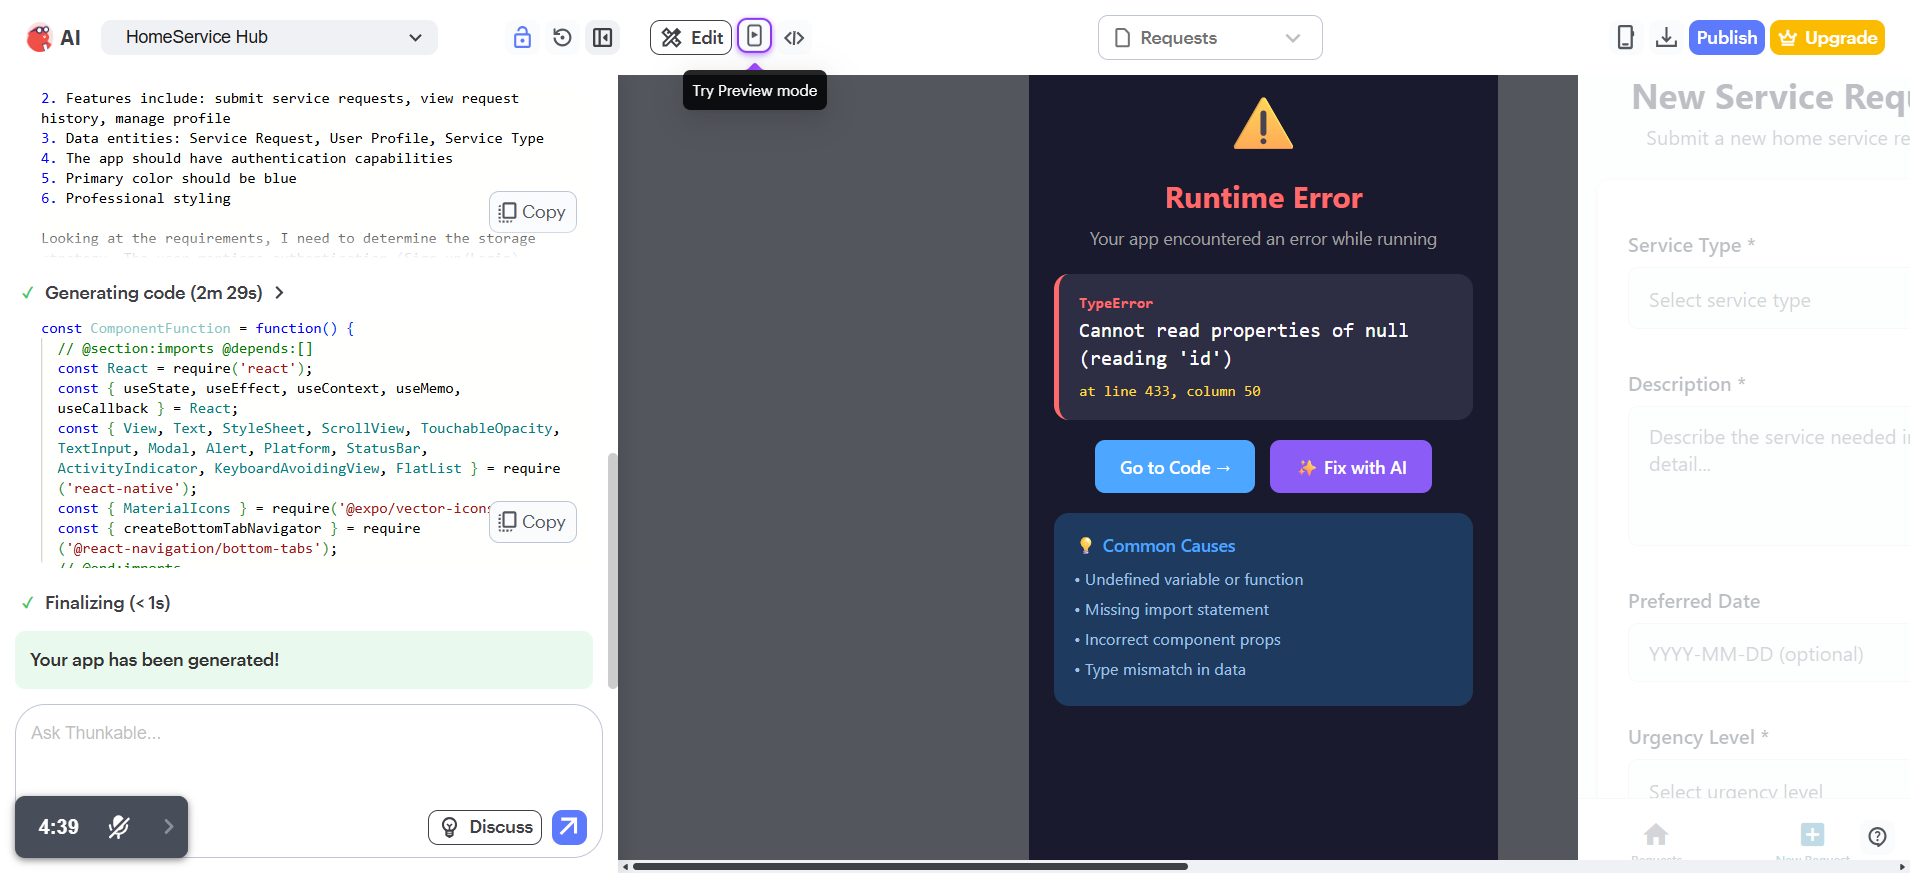Click the Go to Code button

coord(1175,467)
